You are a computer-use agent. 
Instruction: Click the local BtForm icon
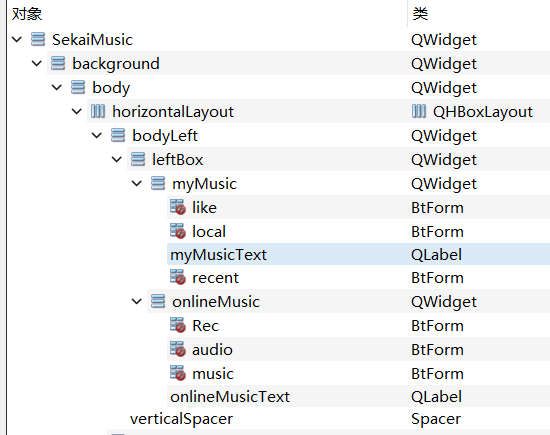(178, 231)
